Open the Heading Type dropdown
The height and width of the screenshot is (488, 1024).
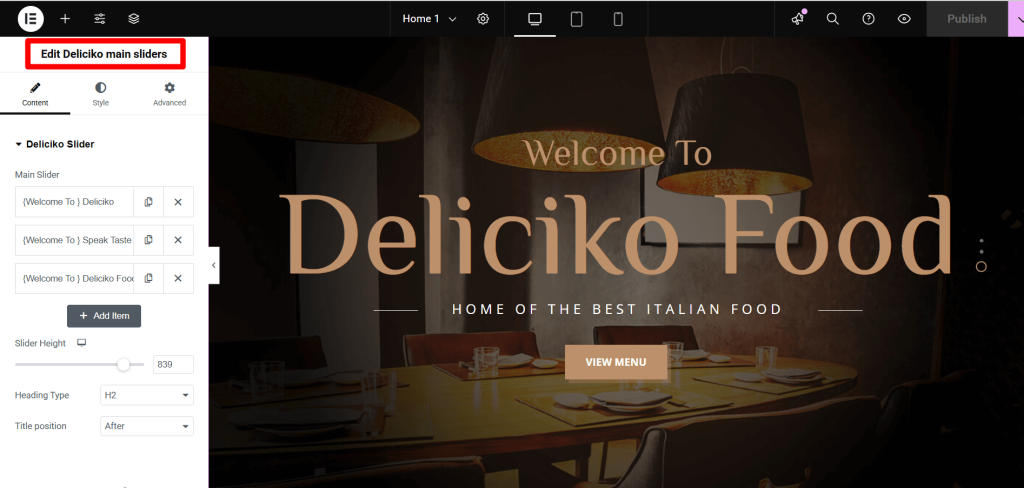point(147,395)
